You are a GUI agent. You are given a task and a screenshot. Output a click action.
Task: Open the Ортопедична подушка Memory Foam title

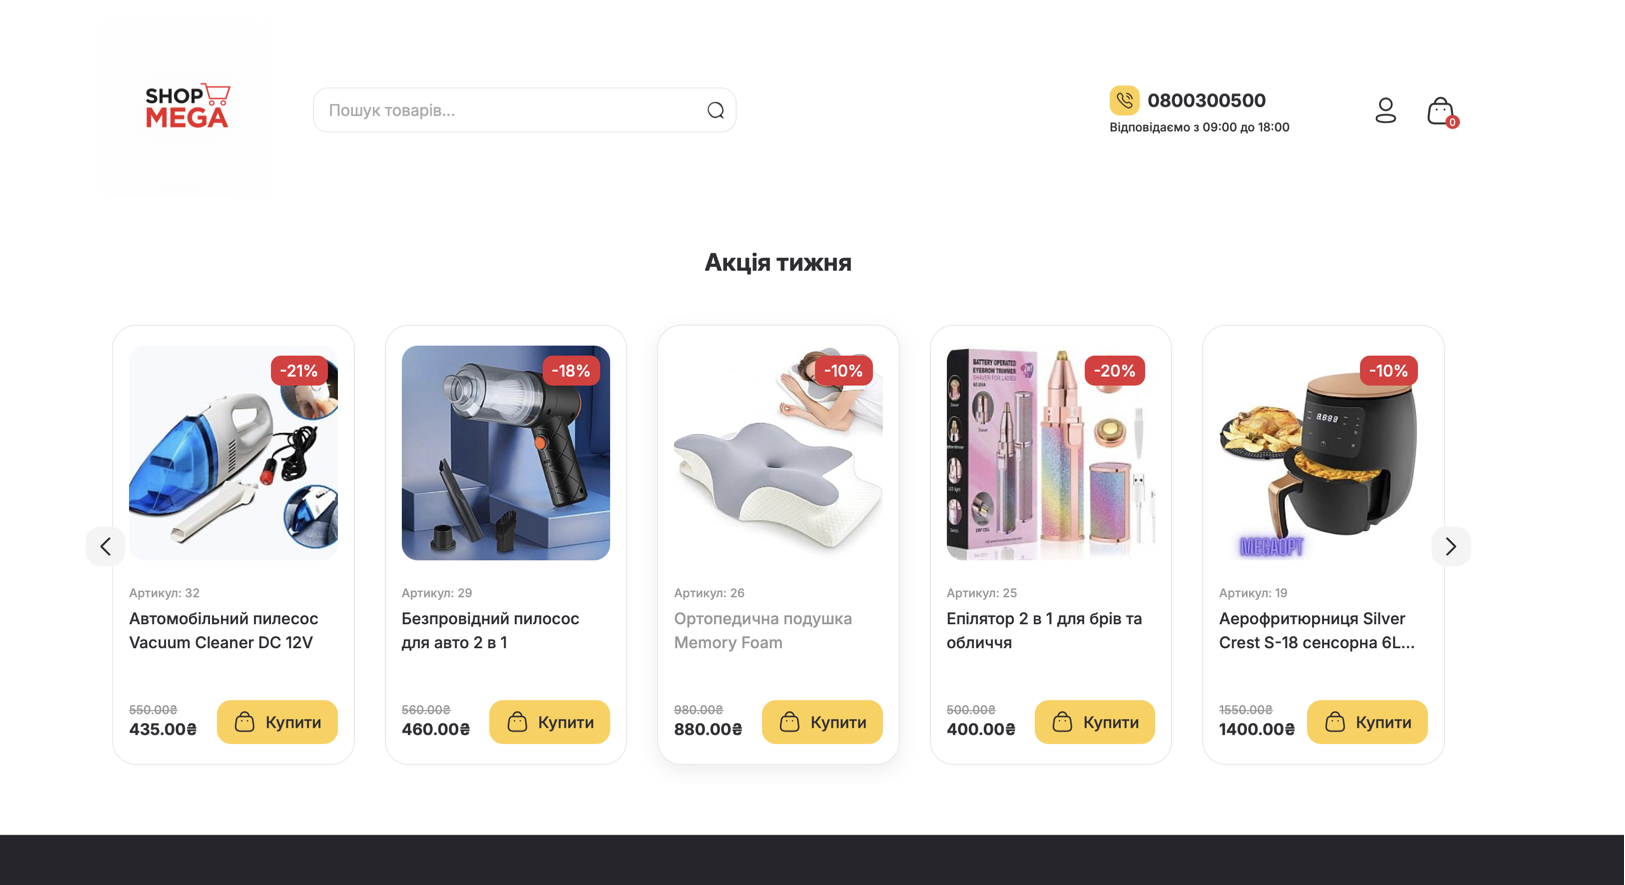click(x=763, y=631)
